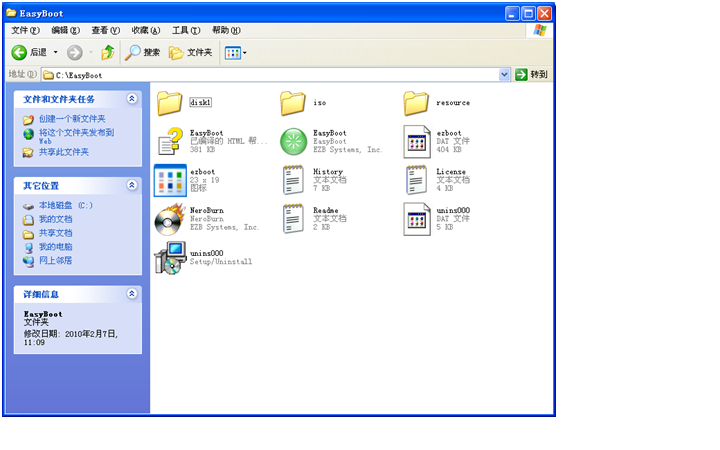Screen dimensions: 720x450
Task: Click the Readme file name text
Action: (x=326, y=210)
